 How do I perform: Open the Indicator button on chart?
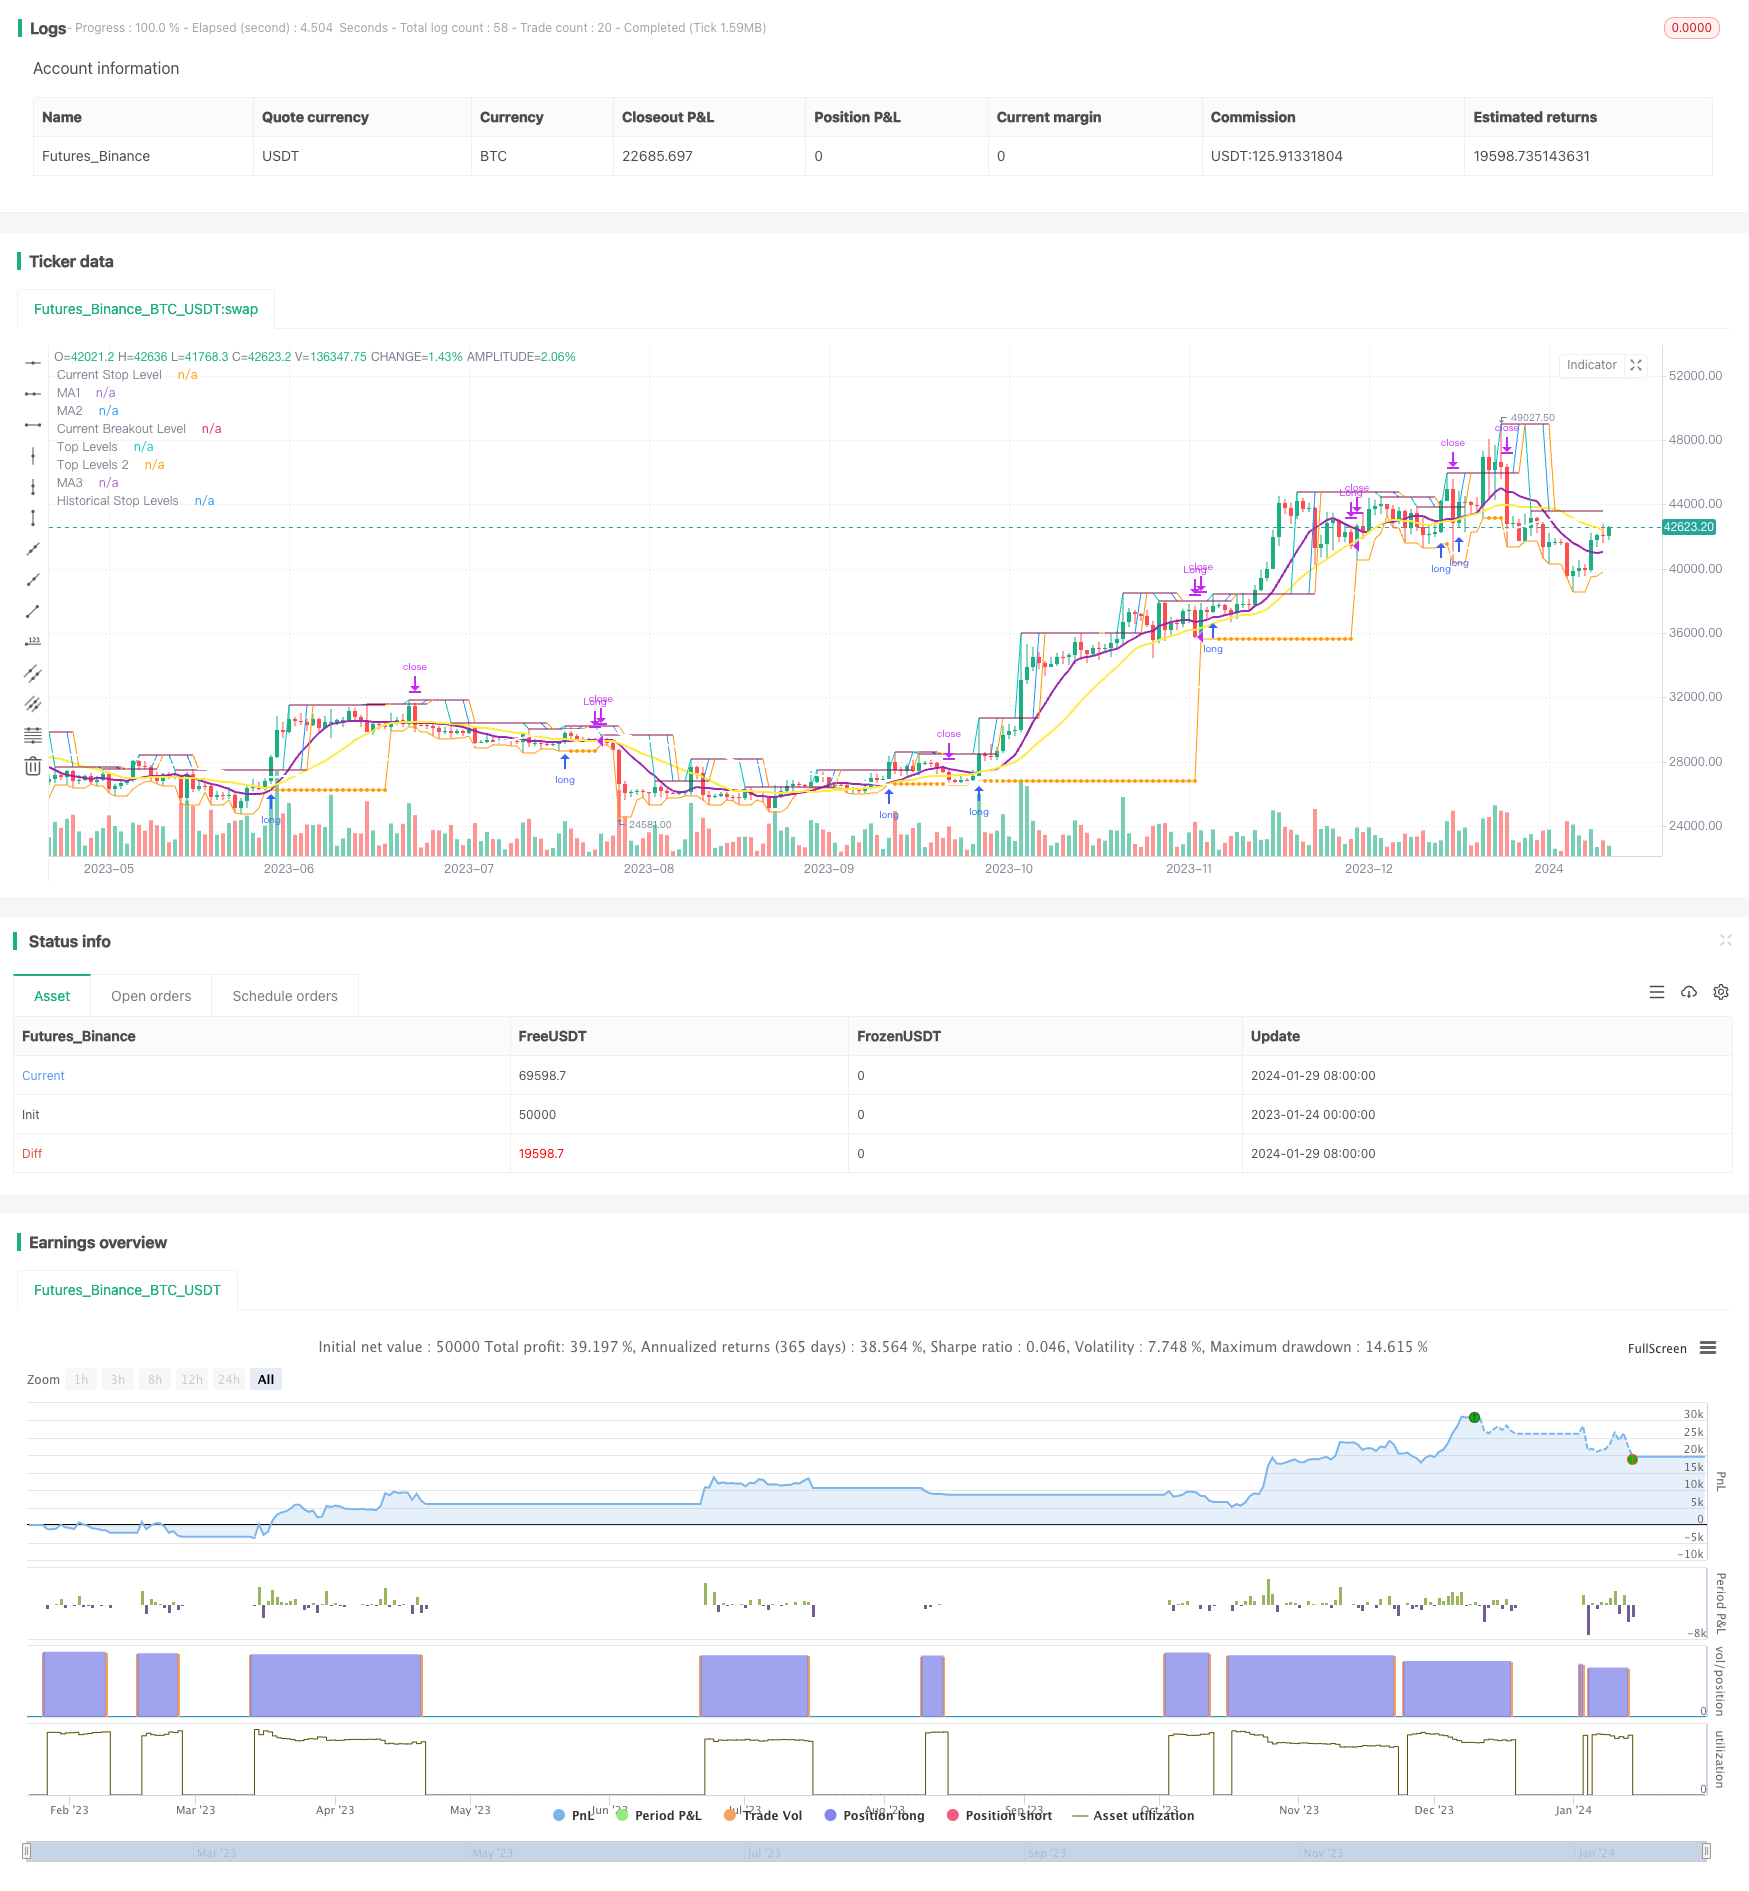tap(1591, 365)
